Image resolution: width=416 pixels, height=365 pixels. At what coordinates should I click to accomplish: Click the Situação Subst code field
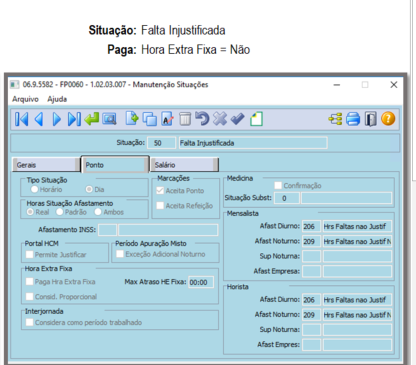[287, 198]
